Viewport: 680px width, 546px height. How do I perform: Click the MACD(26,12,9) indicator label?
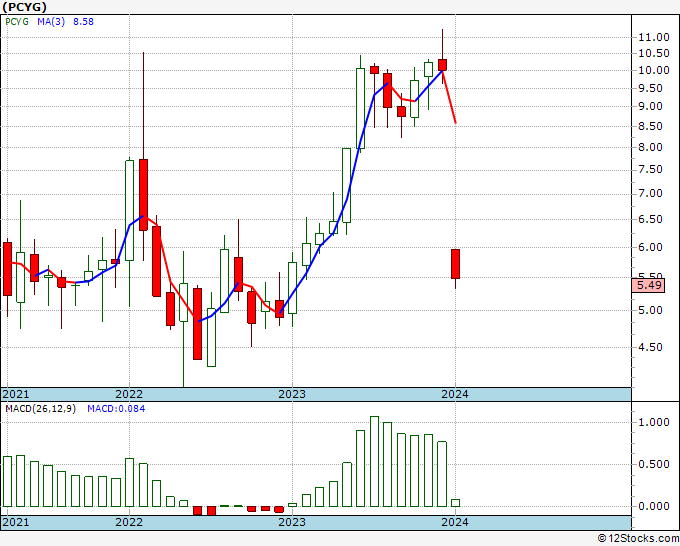click(40, 409)
